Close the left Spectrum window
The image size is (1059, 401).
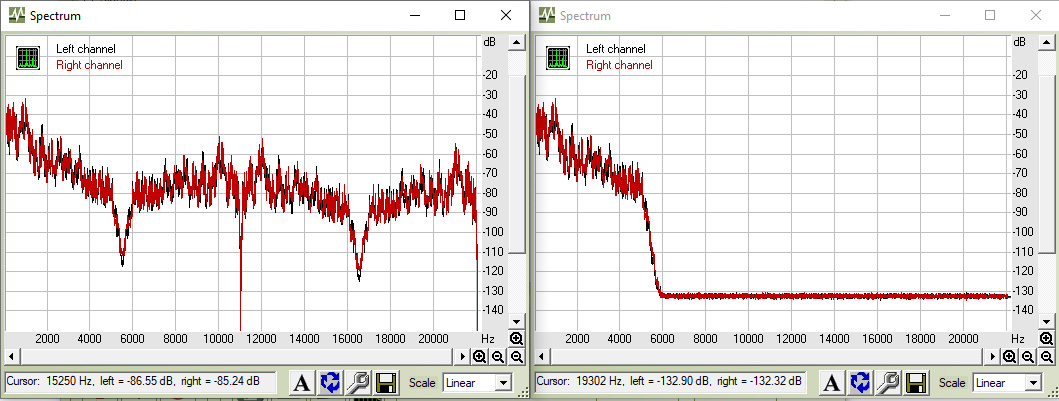click(505, 15)
